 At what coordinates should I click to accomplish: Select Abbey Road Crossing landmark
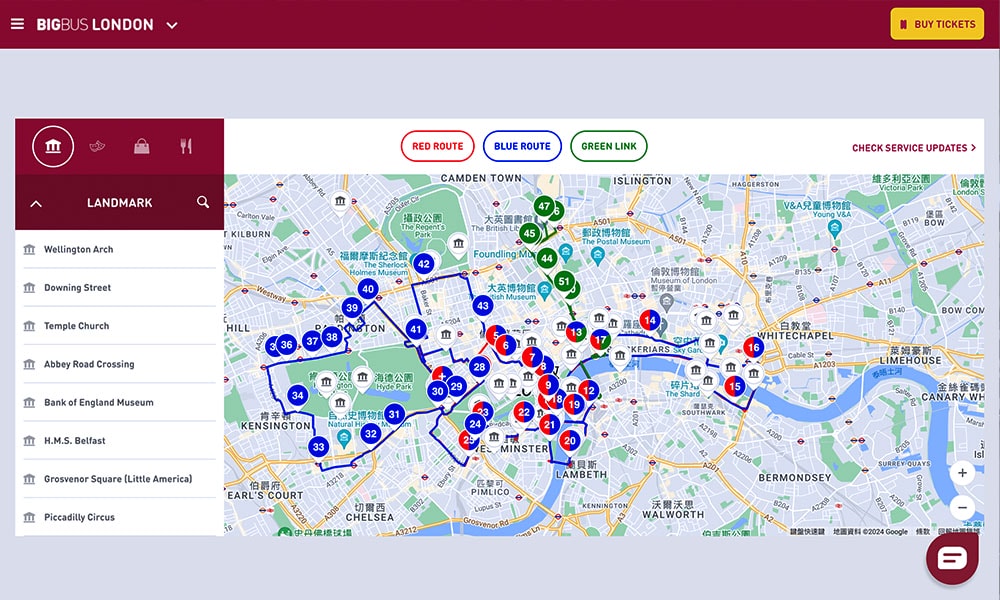pos(119,364)
